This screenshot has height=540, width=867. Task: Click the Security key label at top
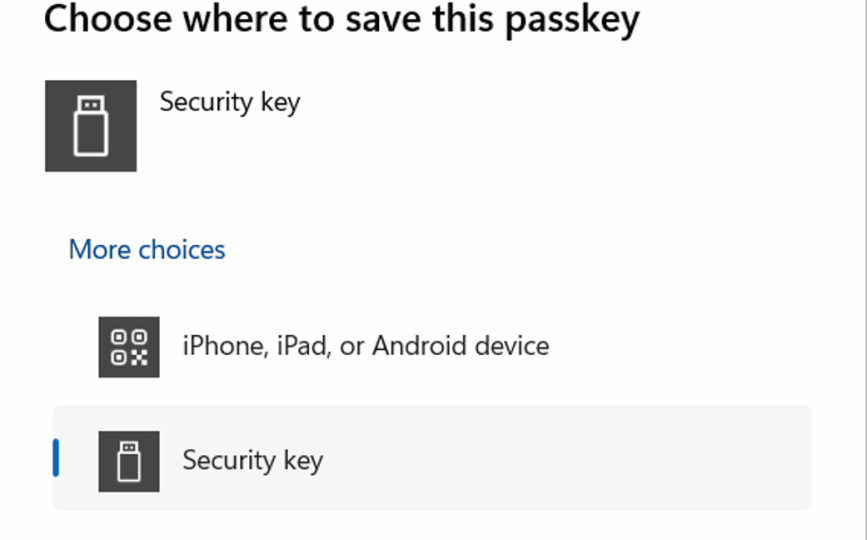(x=230, y=102)
